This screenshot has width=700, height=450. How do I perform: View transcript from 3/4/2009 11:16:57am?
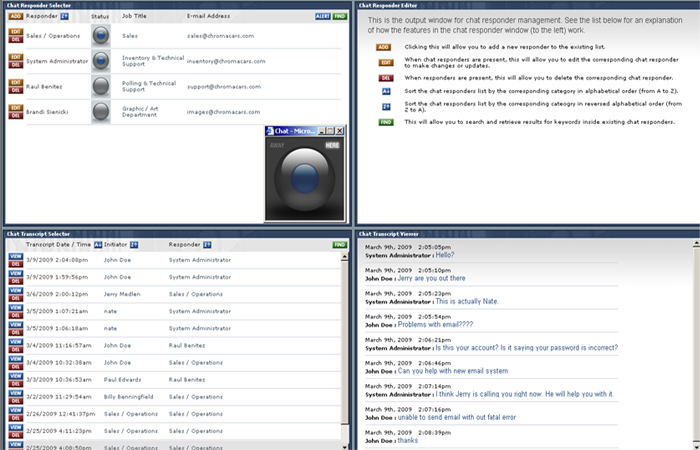click(16, 342)
